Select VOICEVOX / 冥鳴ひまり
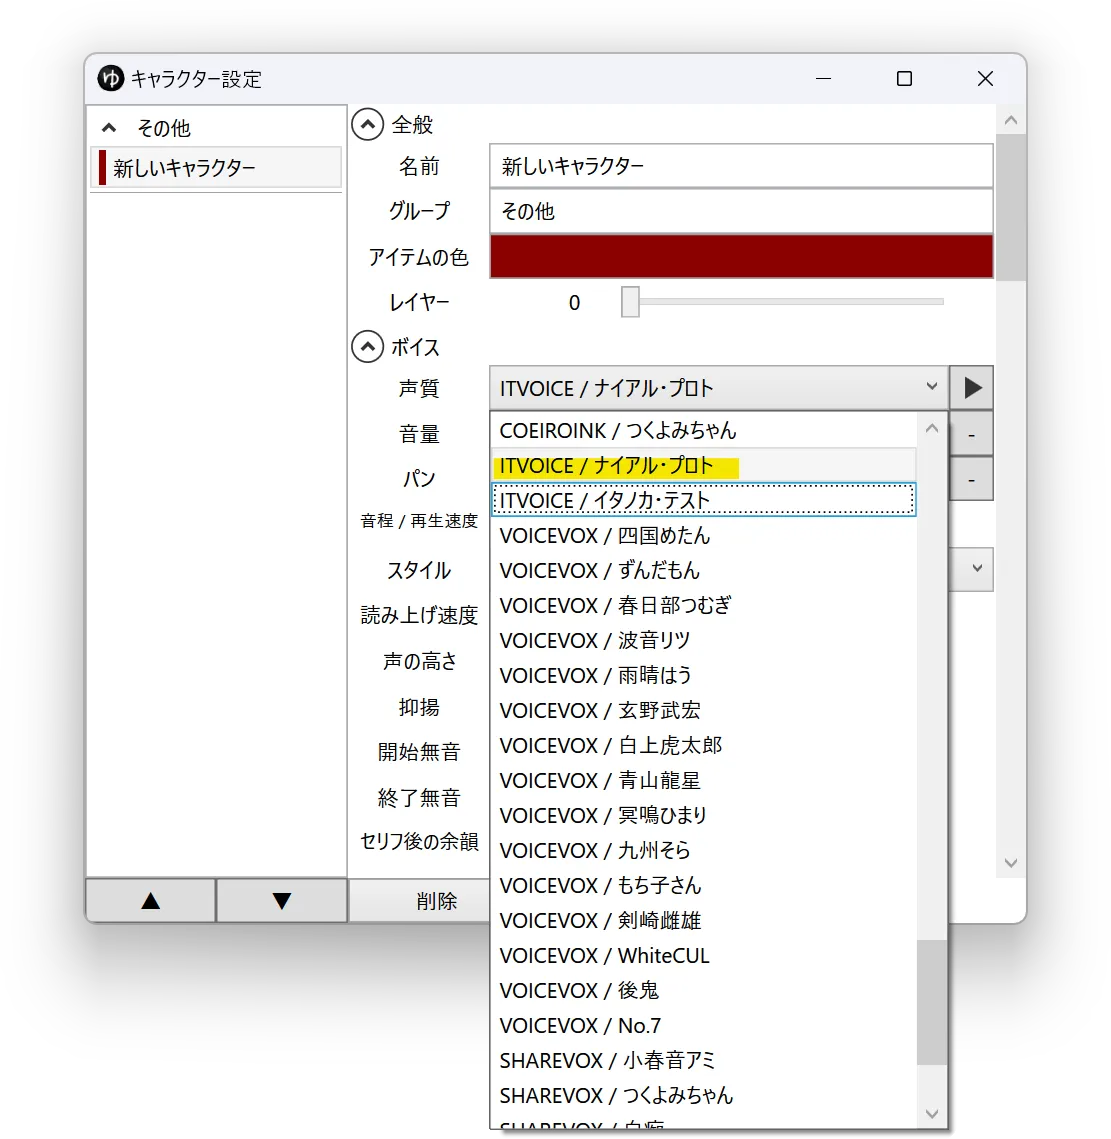This screenshot has width=1111, height=1139. 703,815
